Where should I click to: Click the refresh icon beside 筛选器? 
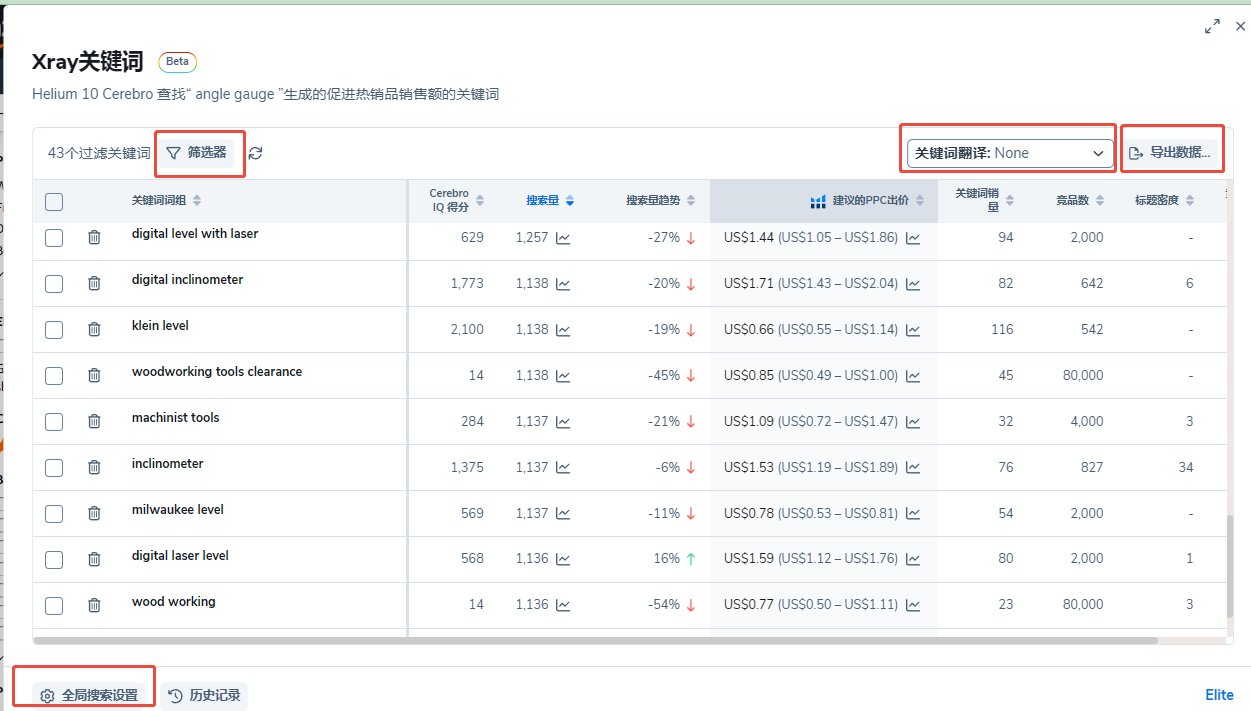click(256, 153)
